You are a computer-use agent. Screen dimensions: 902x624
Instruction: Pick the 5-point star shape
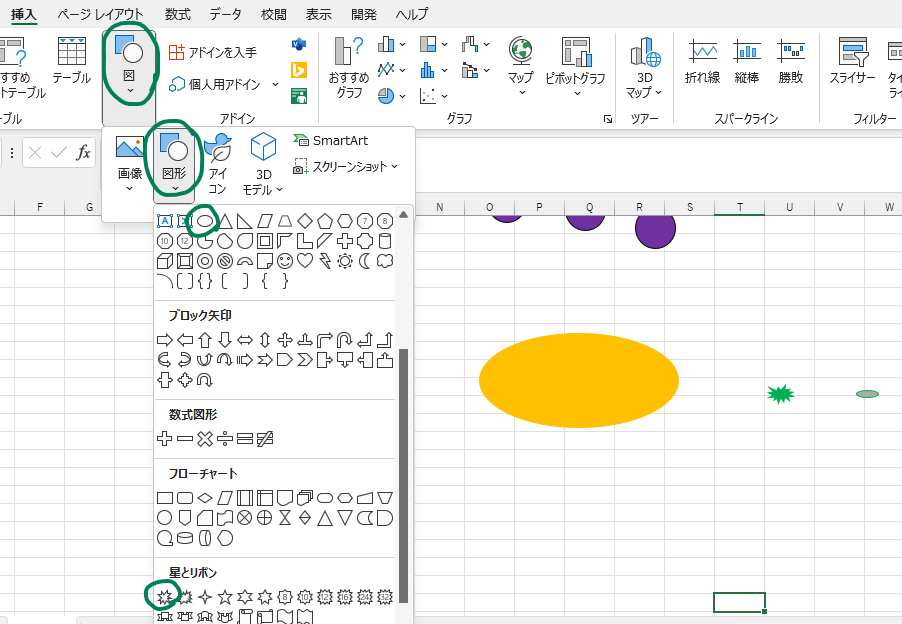pos(225,597)
